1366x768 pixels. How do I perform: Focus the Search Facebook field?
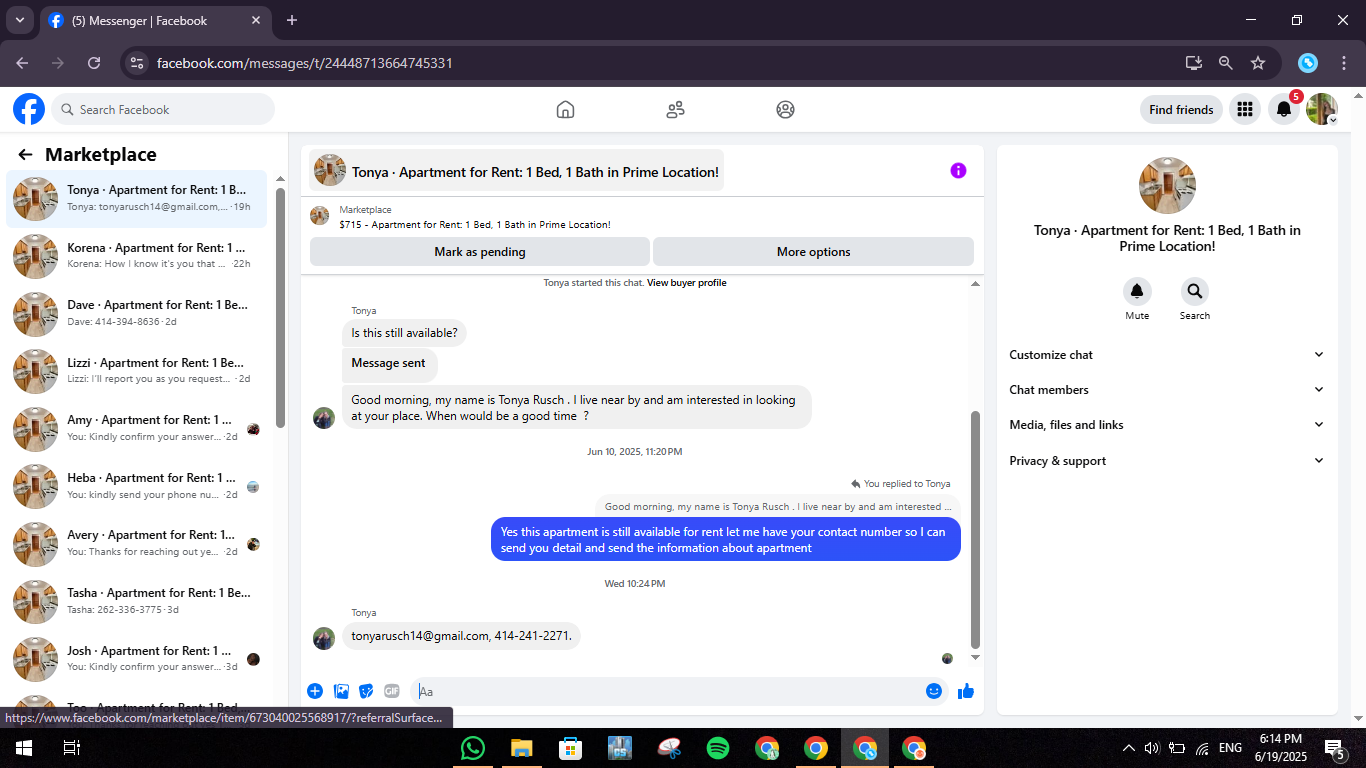coord(163,110)
